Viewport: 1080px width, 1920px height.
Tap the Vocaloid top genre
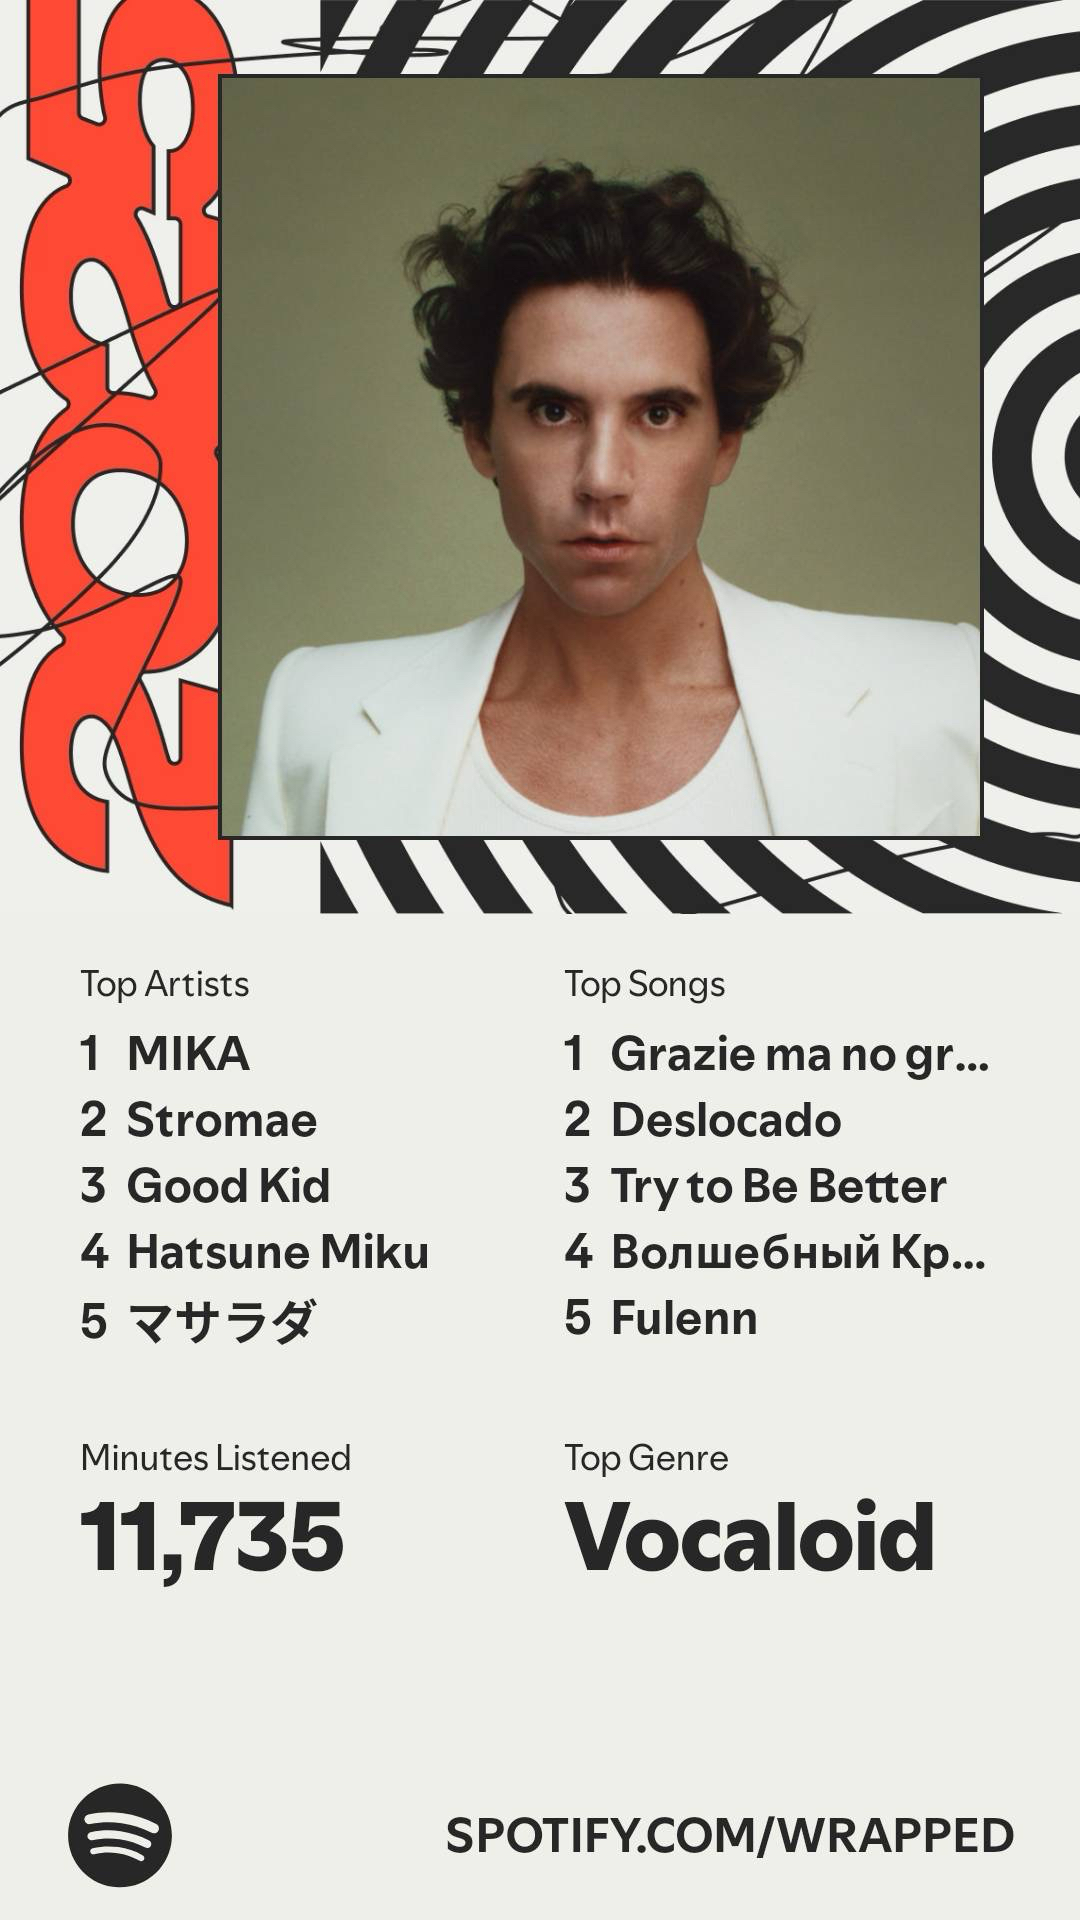tap(750, 1536)
